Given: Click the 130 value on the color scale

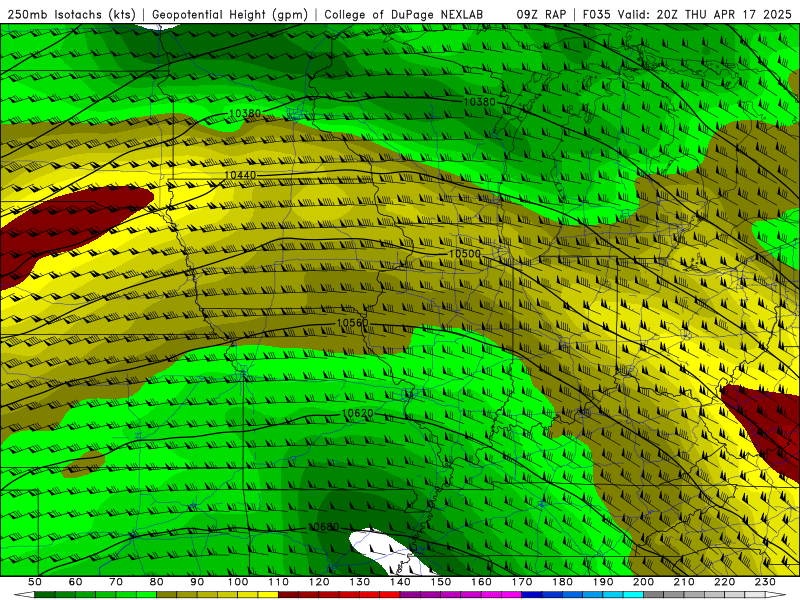Looking at the screenshot, I should pos(360,582).
